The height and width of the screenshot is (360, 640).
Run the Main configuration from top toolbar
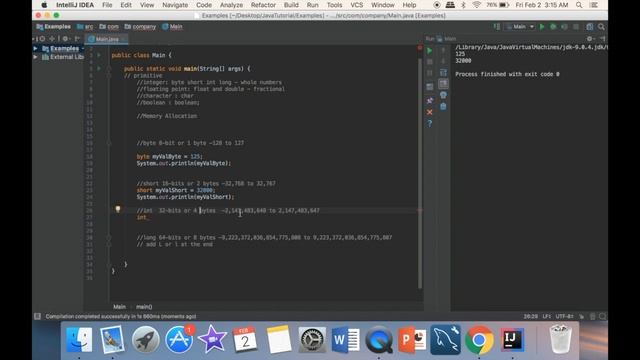click(542, 27)
